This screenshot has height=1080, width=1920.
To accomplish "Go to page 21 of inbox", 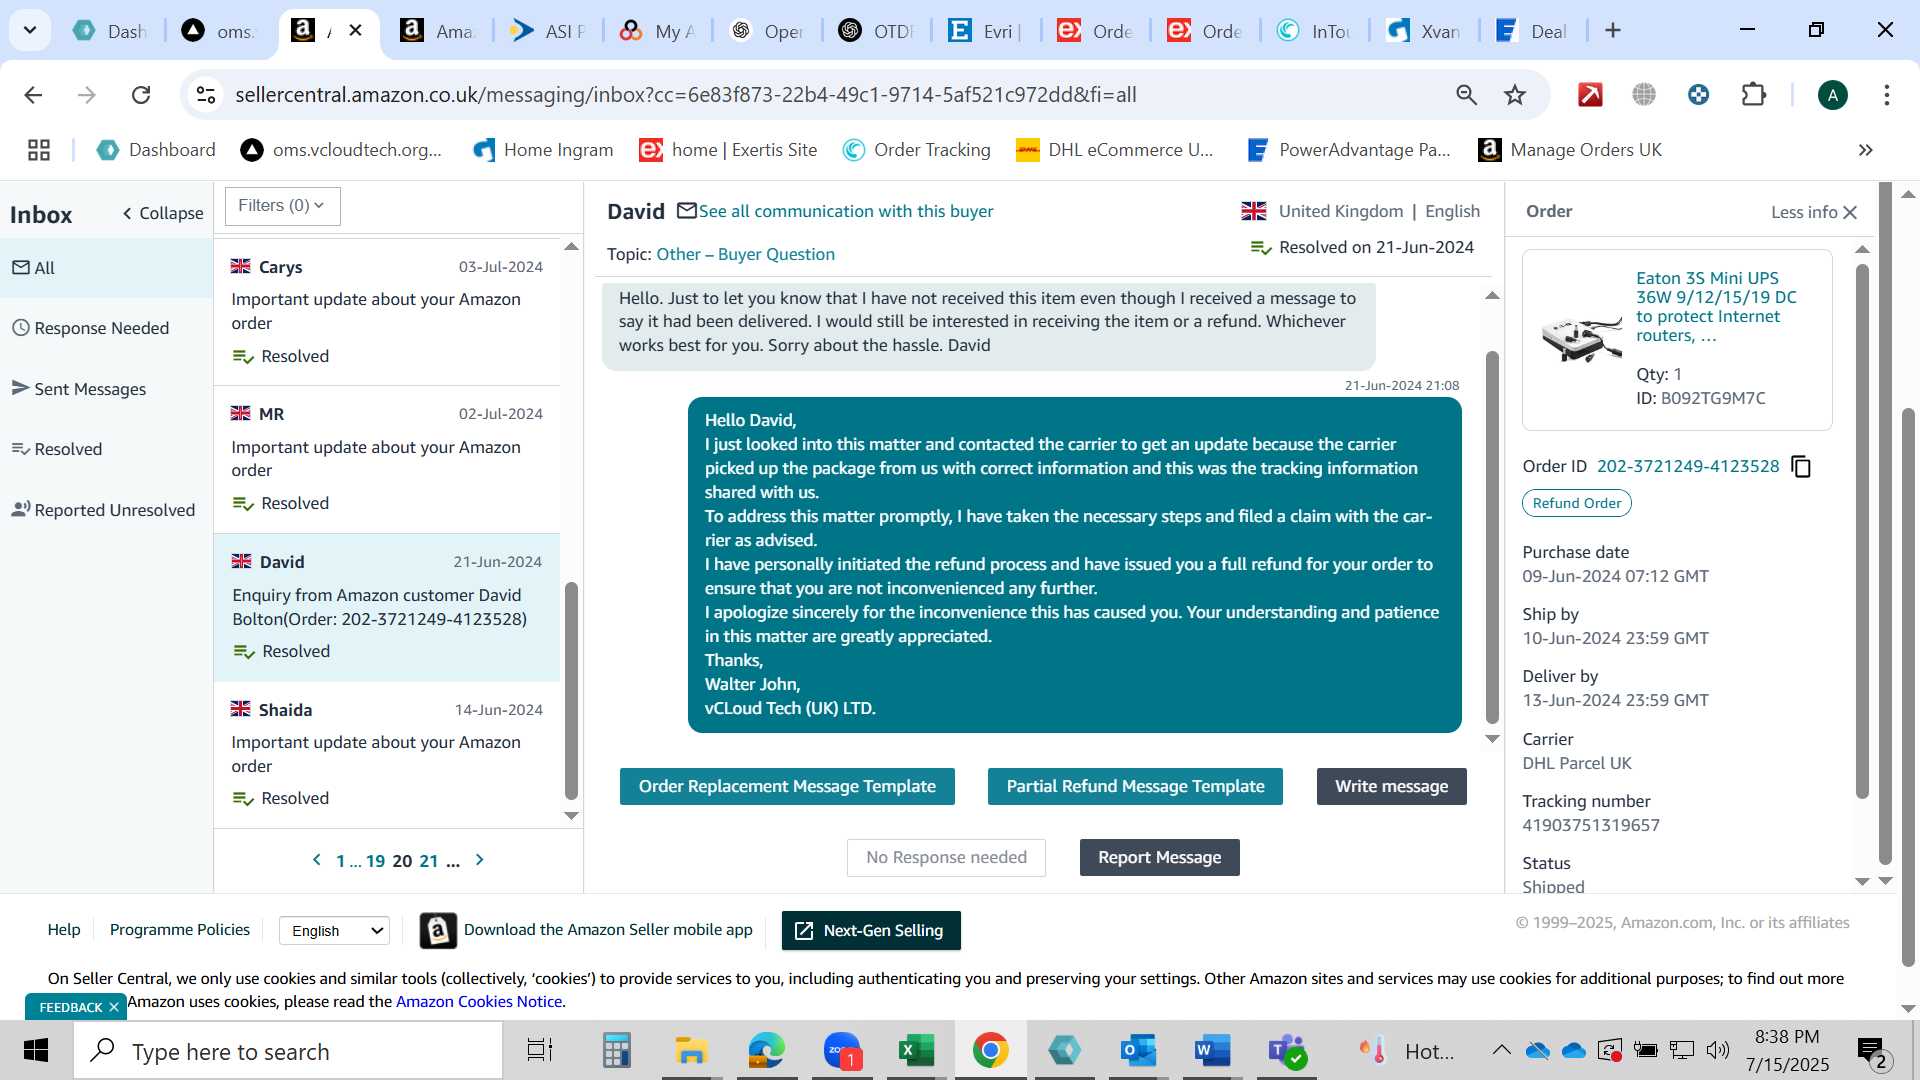I will (429, 861).
